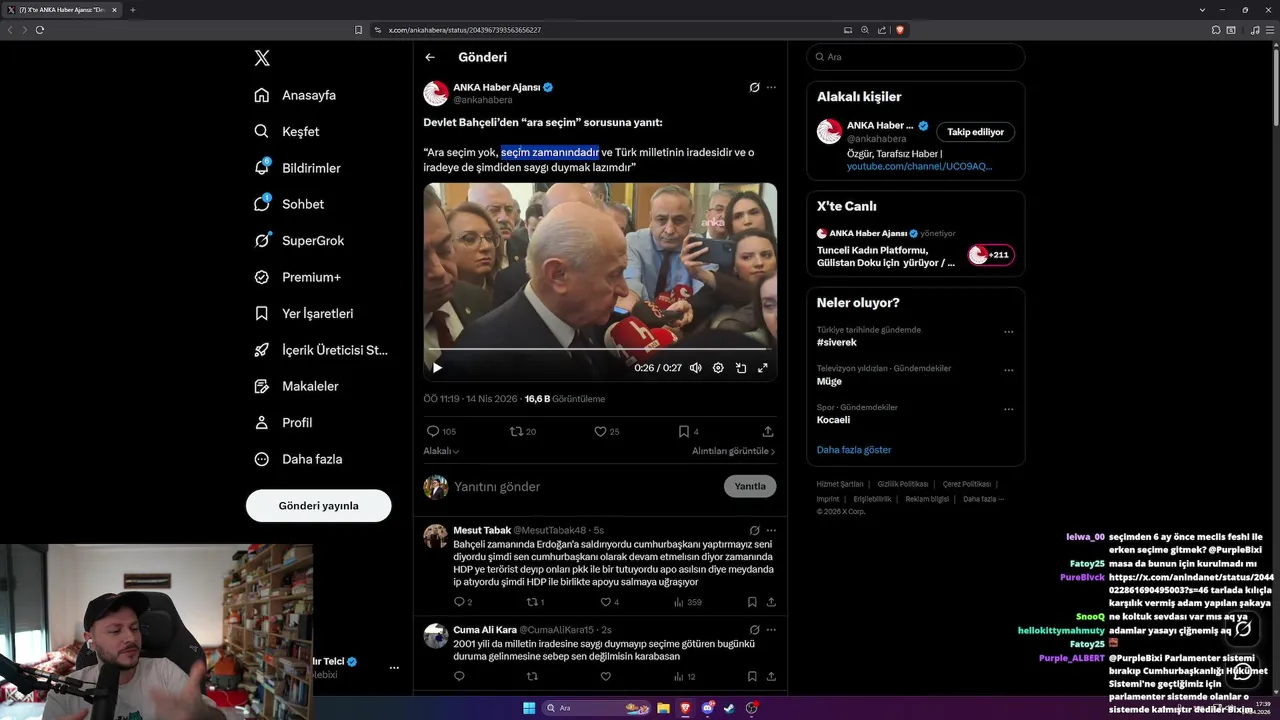Screen dimensions: 1280x720
Task: Open Steam from the taskbar
Action: [x=729, y=708]
